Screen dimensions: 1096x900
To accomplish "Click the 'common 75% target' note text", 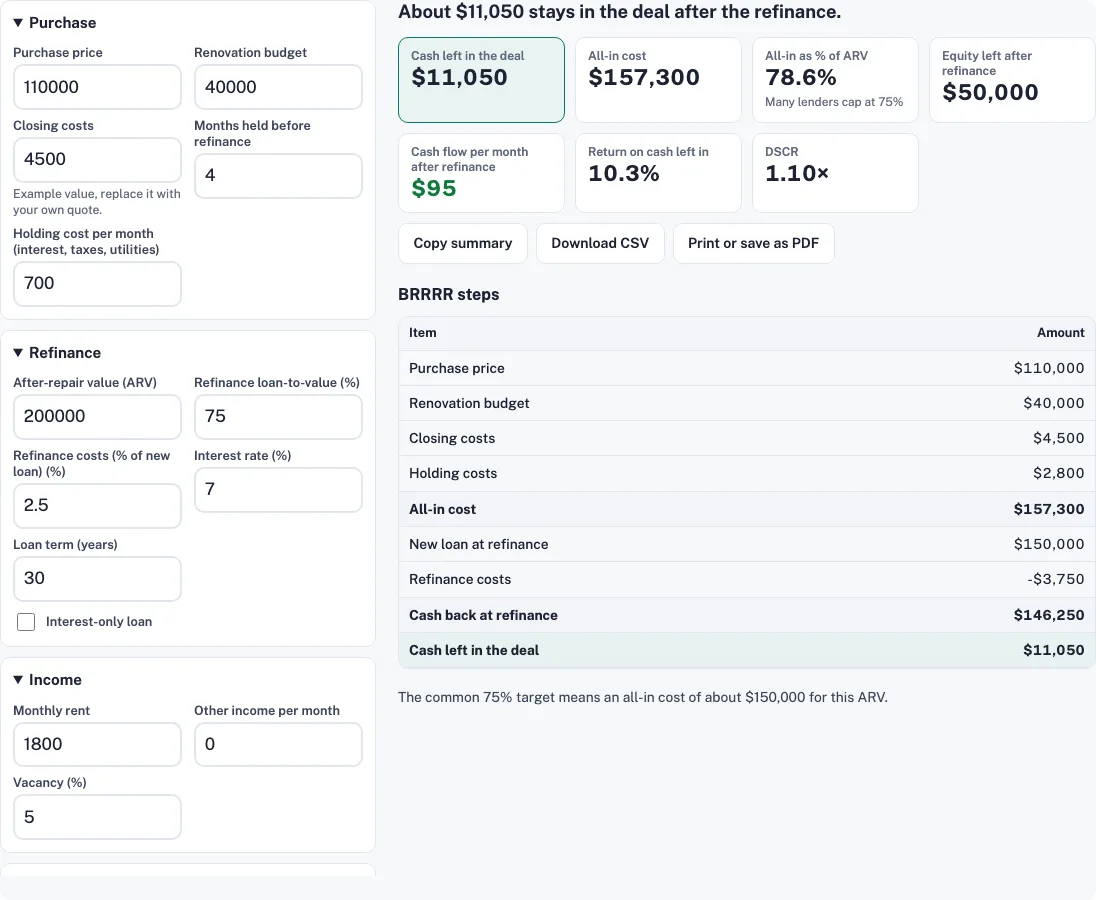I will tap(643, 697).
